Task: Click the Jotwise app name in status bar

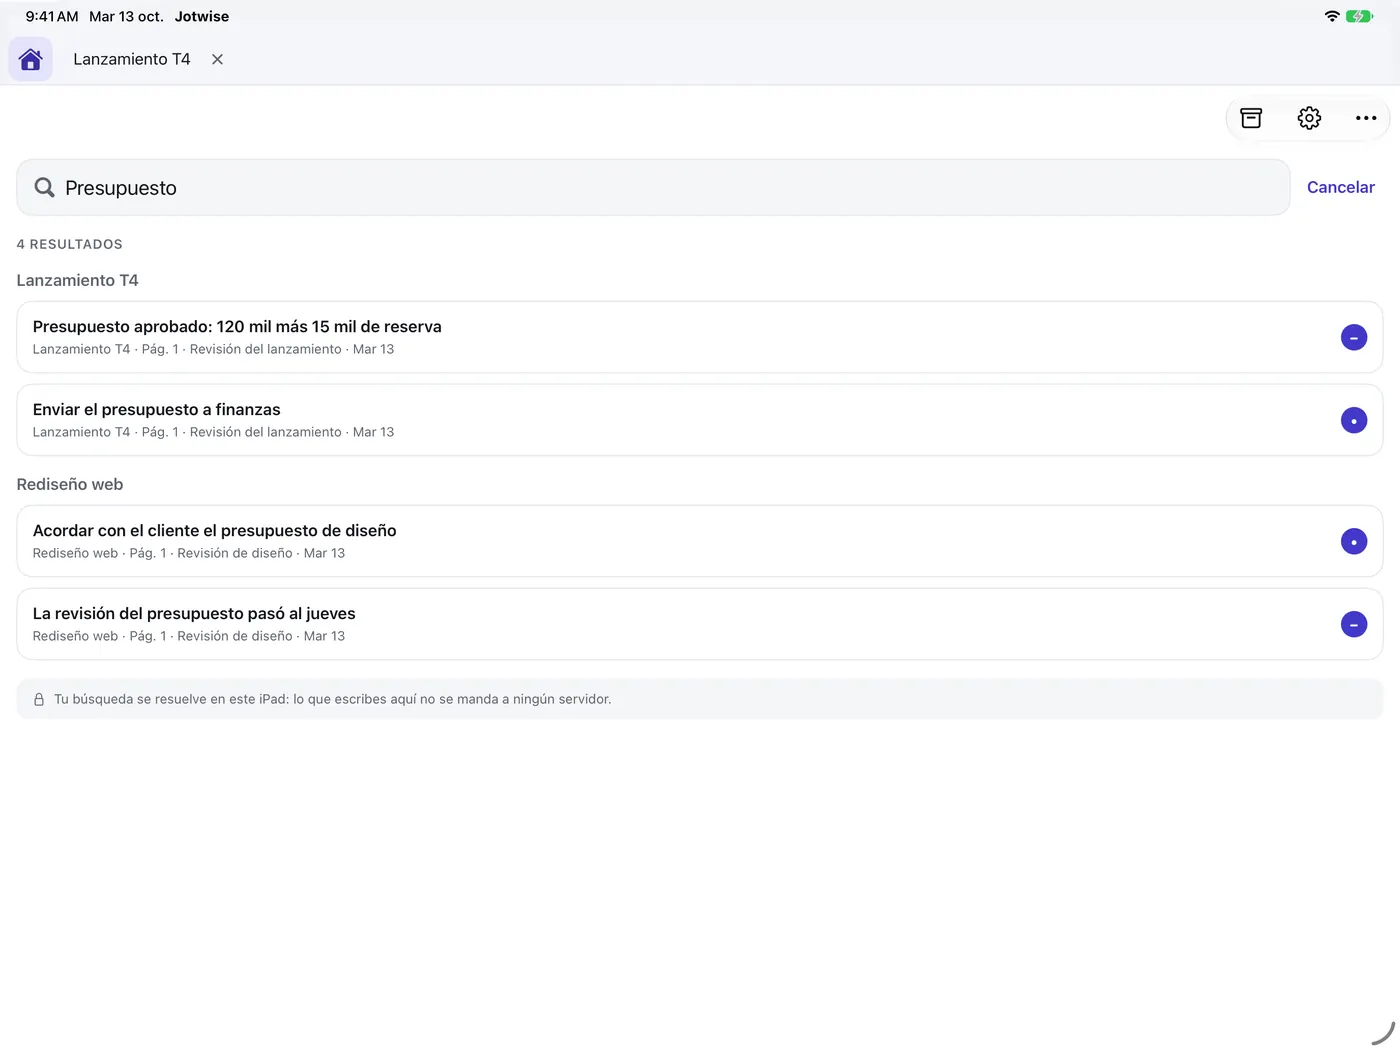Action: 201,16
